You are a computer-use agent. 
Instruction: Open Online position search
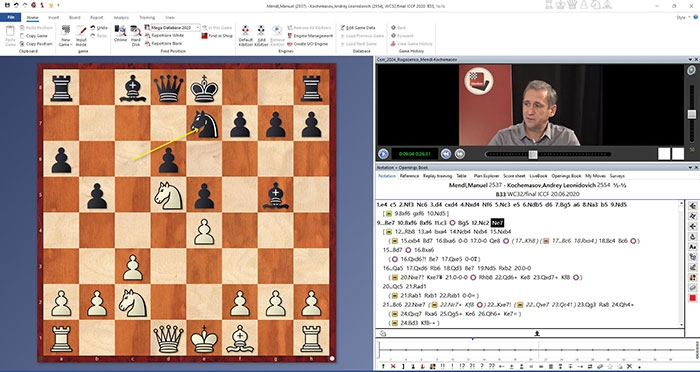click(x=120, y=34)
